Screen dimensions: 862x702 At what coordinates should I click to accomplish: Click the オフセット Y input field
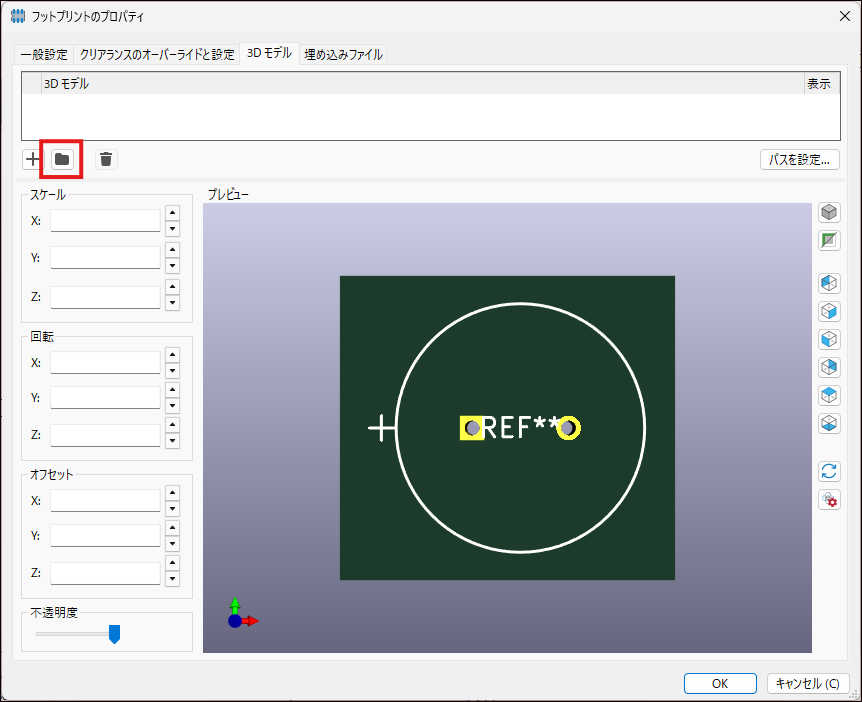pyautogui.click(x=105, y=536)
